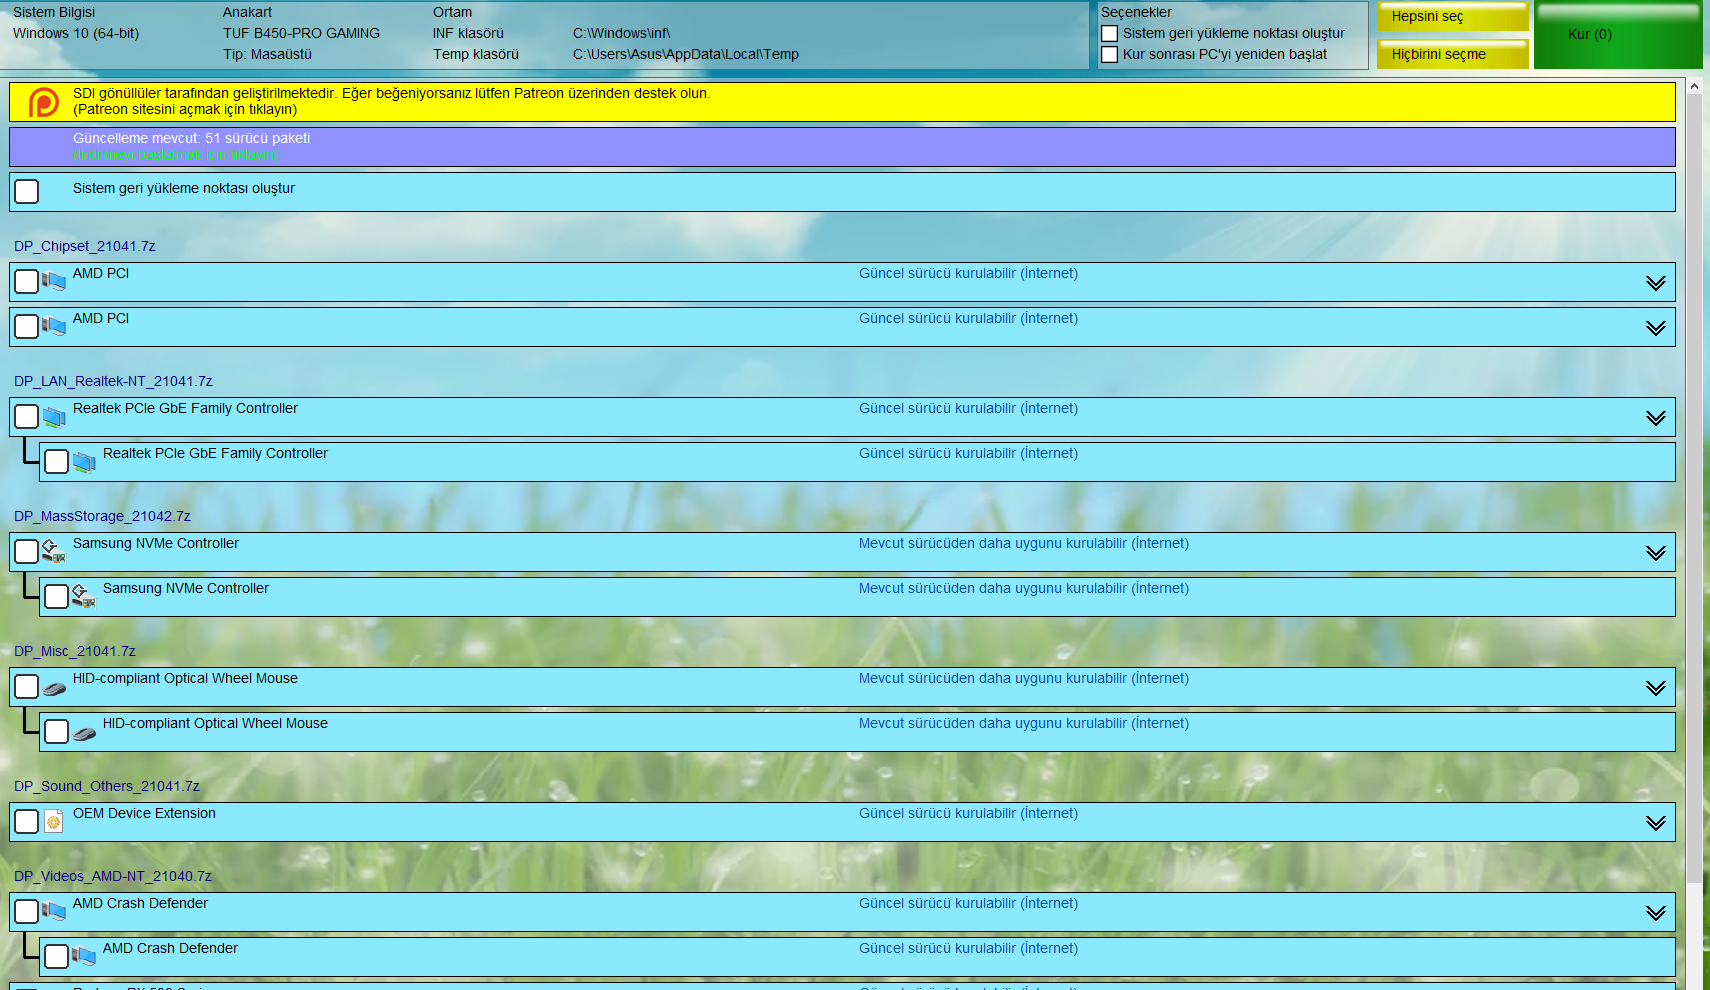Click the icon of the indented AMD Crash Defender row
This screenshot has height=990, width=1710.
click(84, 957)
